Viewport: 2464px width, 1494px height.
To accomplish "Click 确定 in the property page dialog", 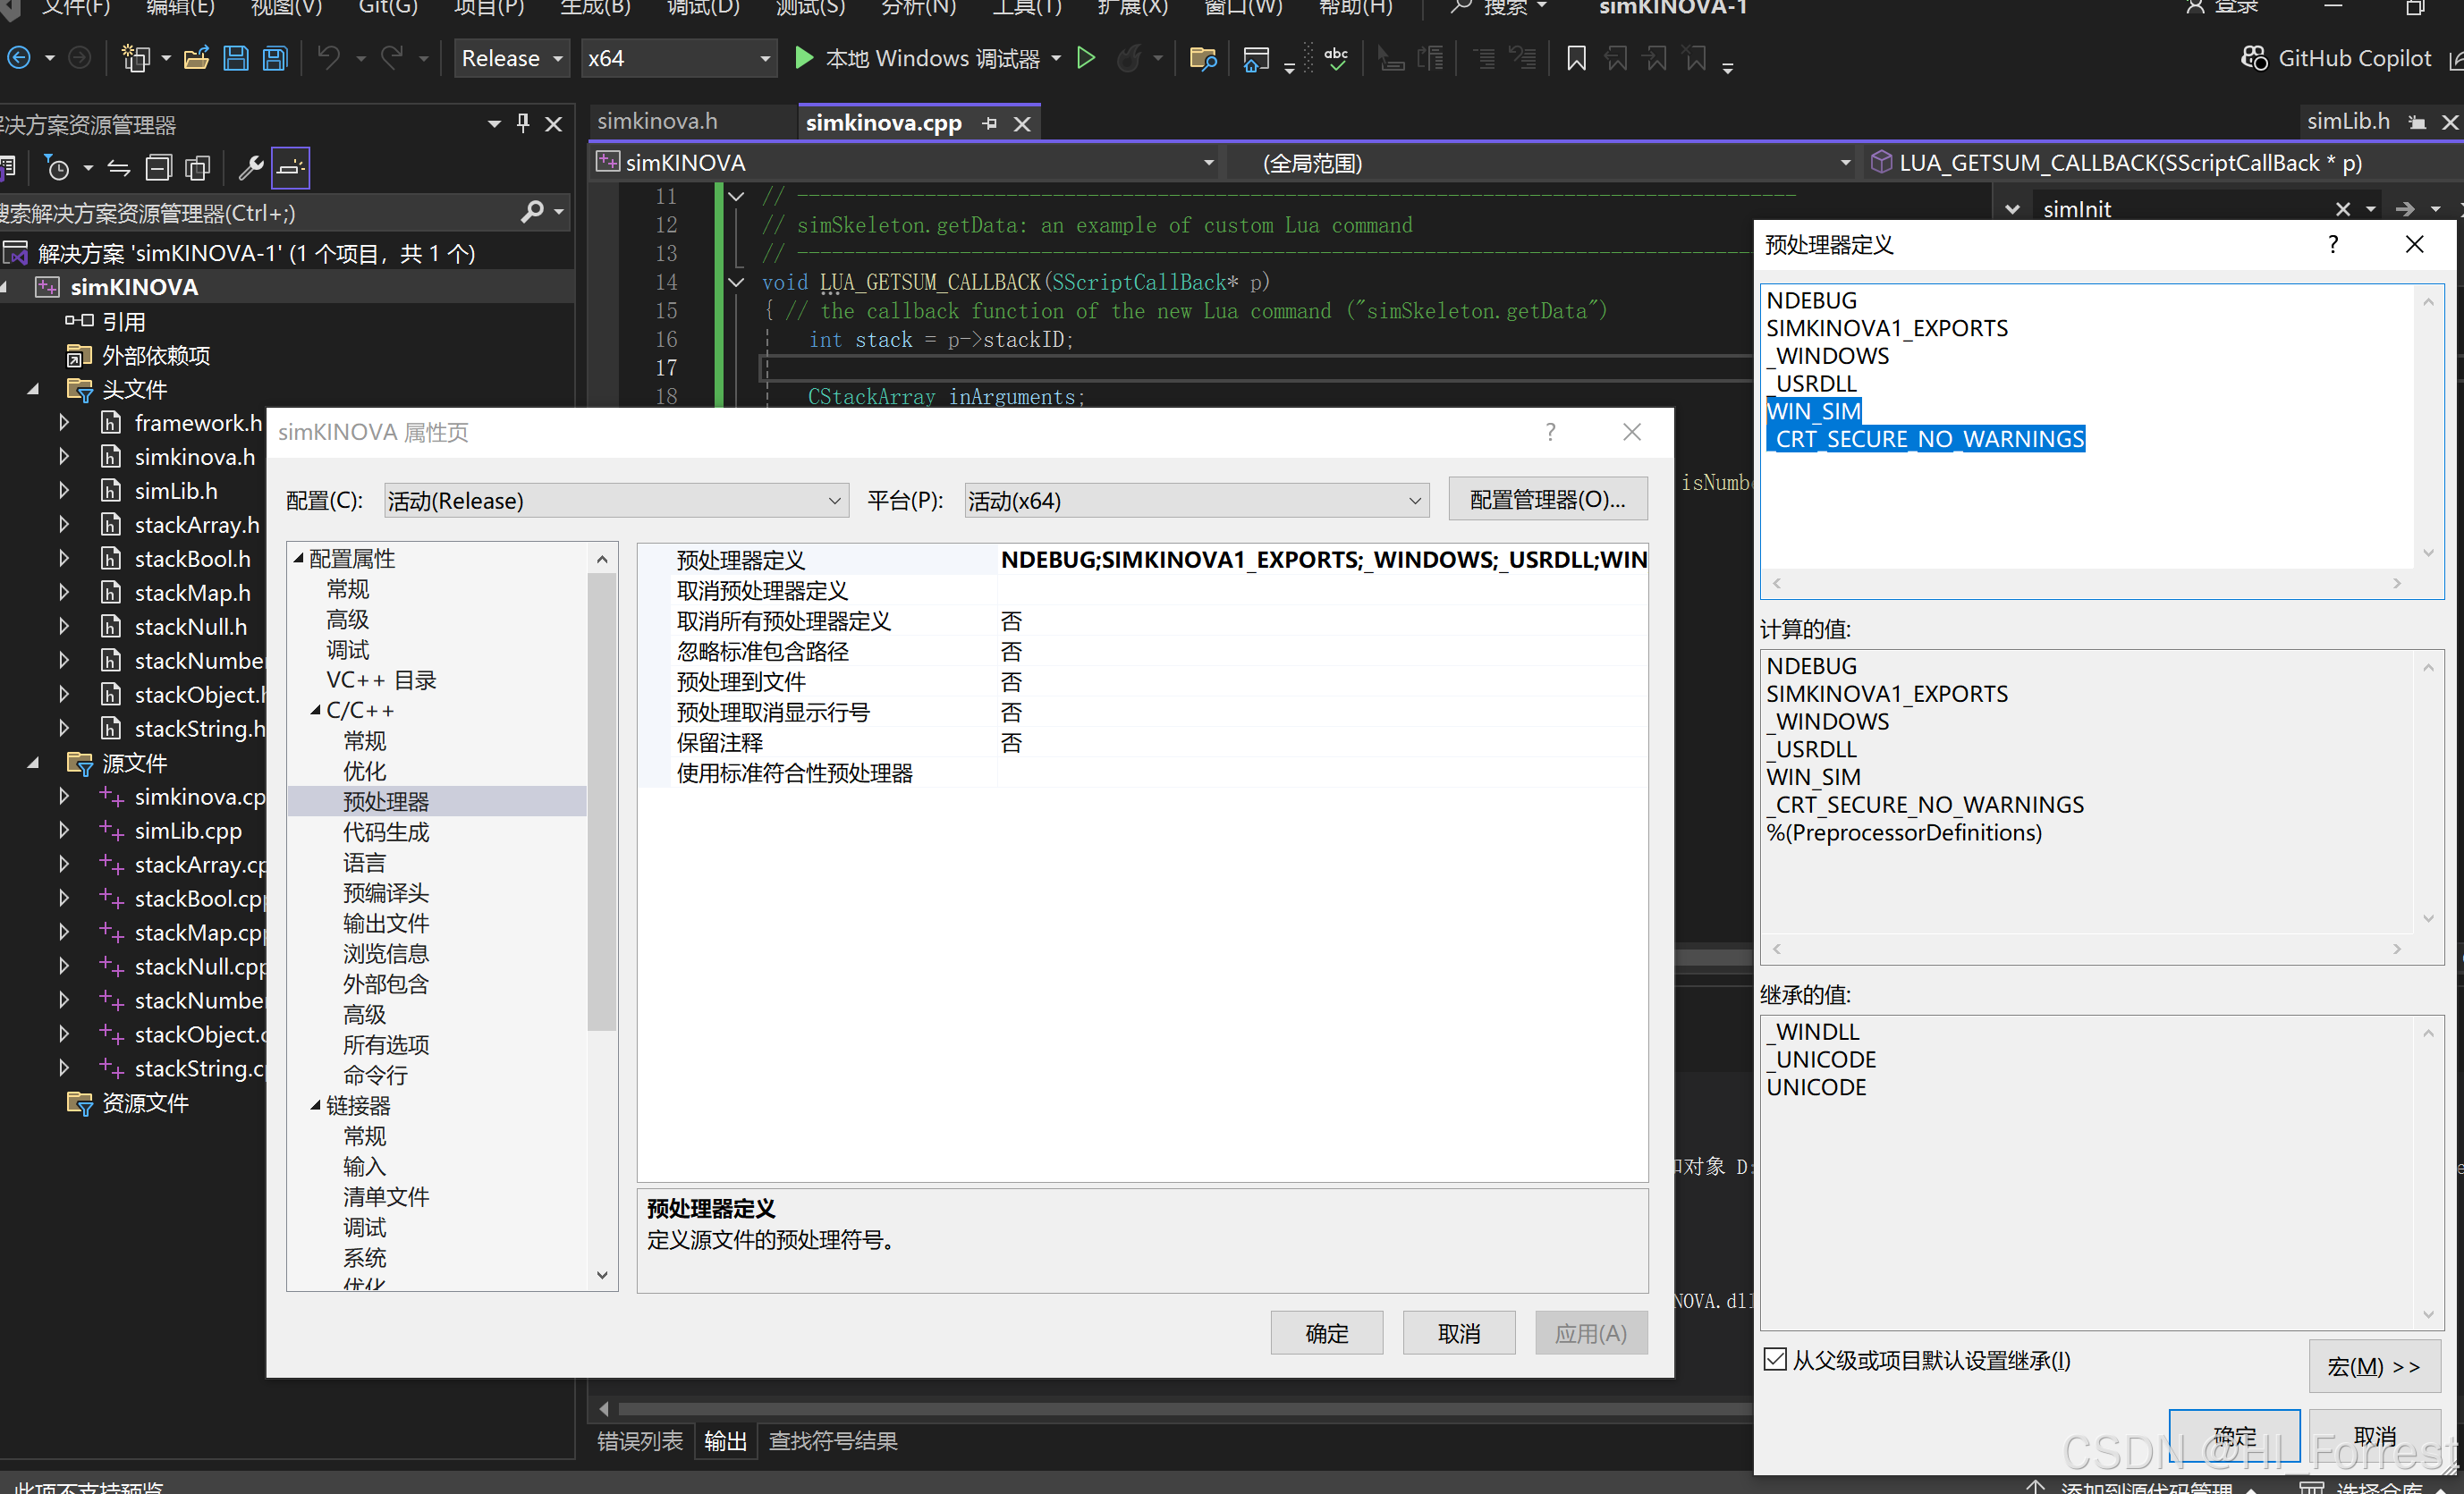I will (x=1327, y=1333).
